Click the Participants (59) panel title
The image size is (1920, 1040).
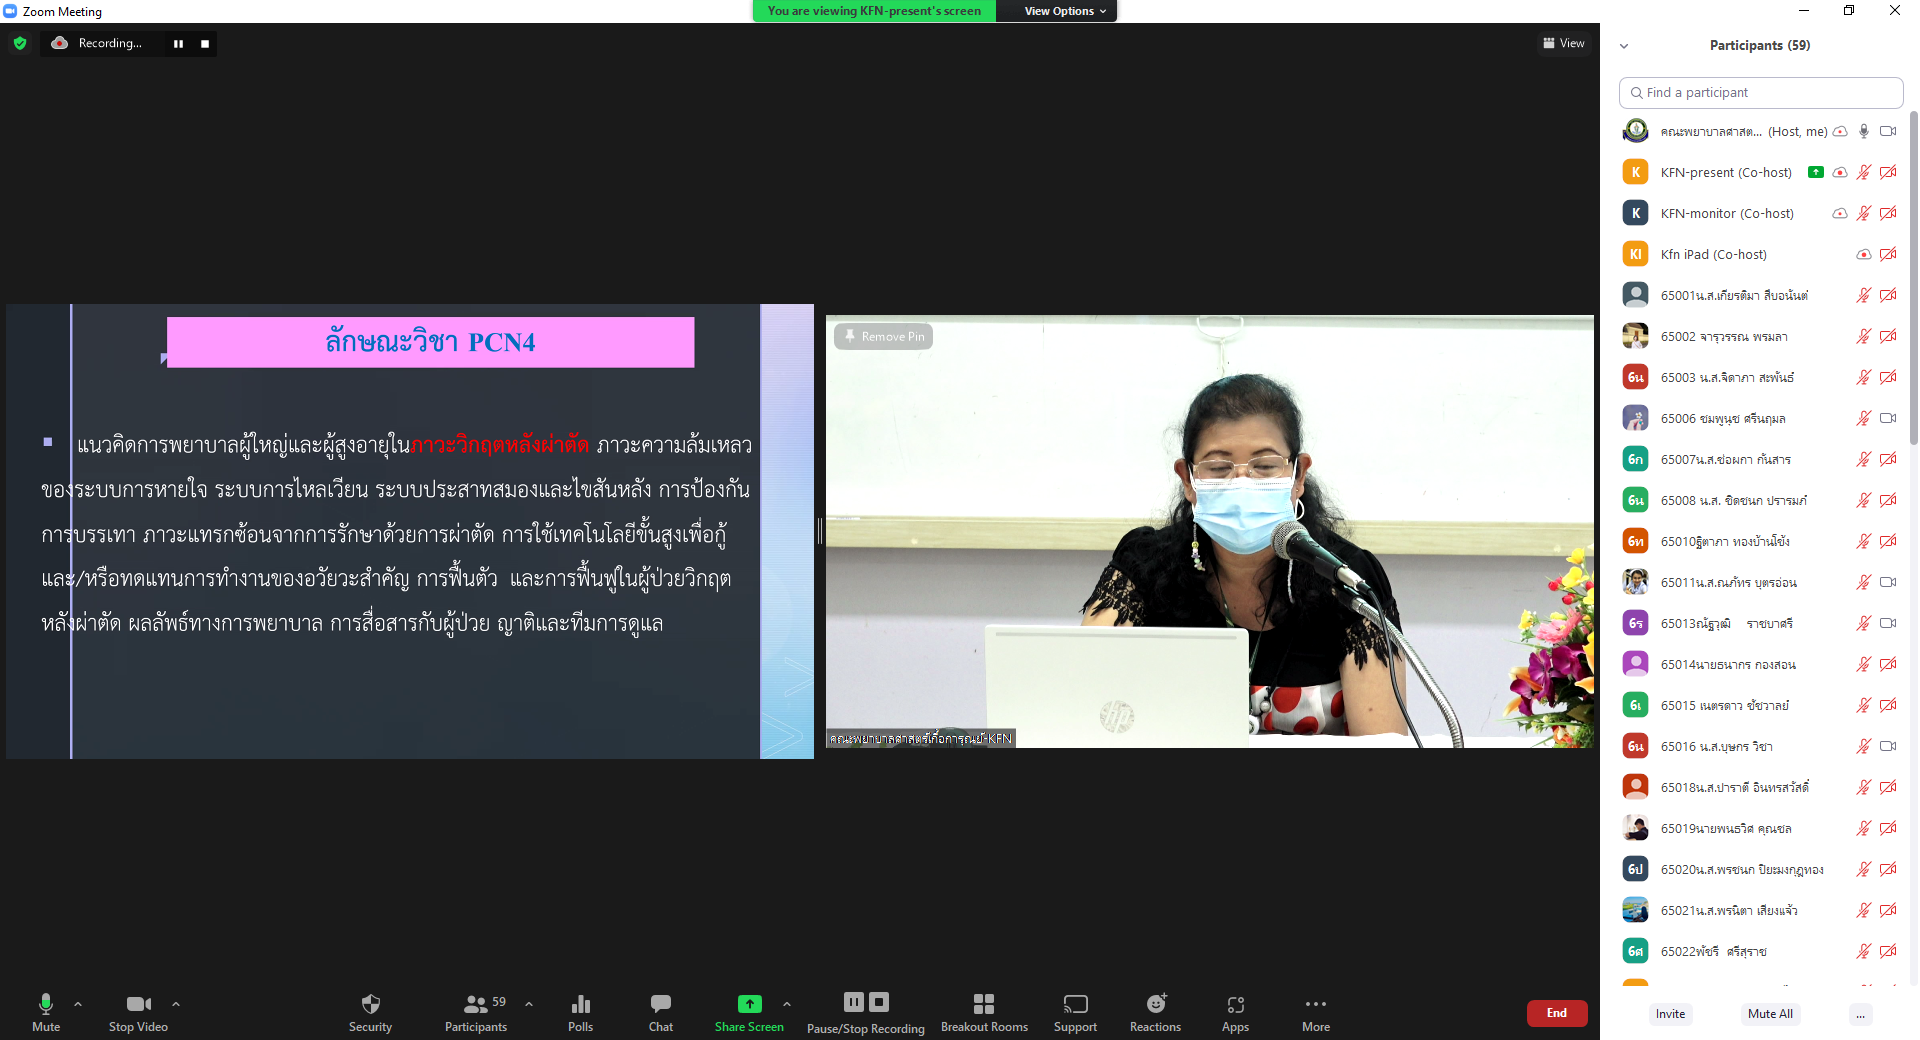coord(1760,46)
